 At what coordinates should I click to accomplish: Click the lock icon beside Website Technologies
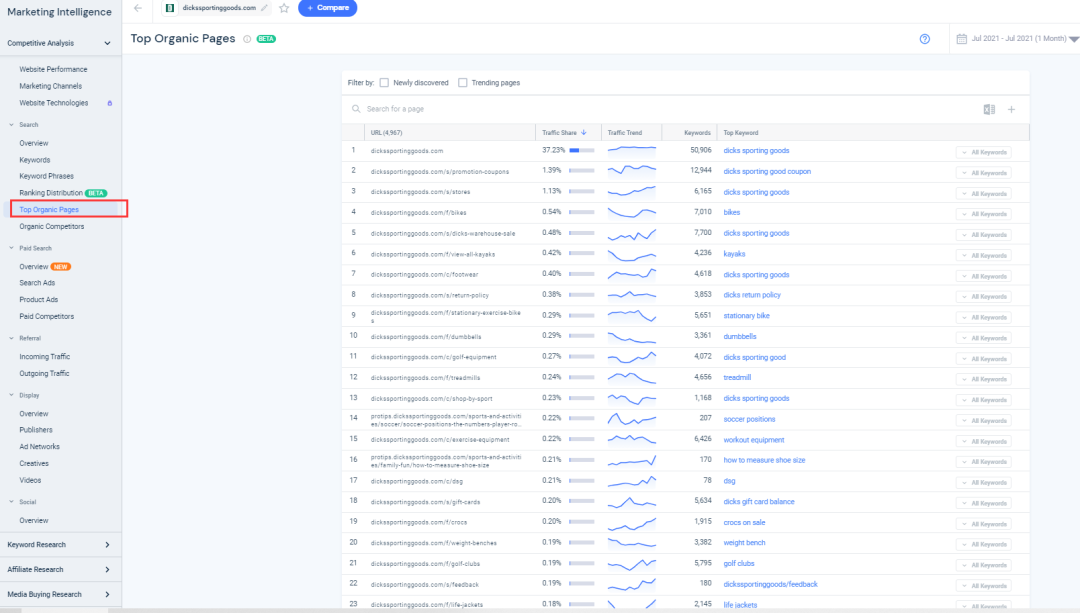coord(110,103)
